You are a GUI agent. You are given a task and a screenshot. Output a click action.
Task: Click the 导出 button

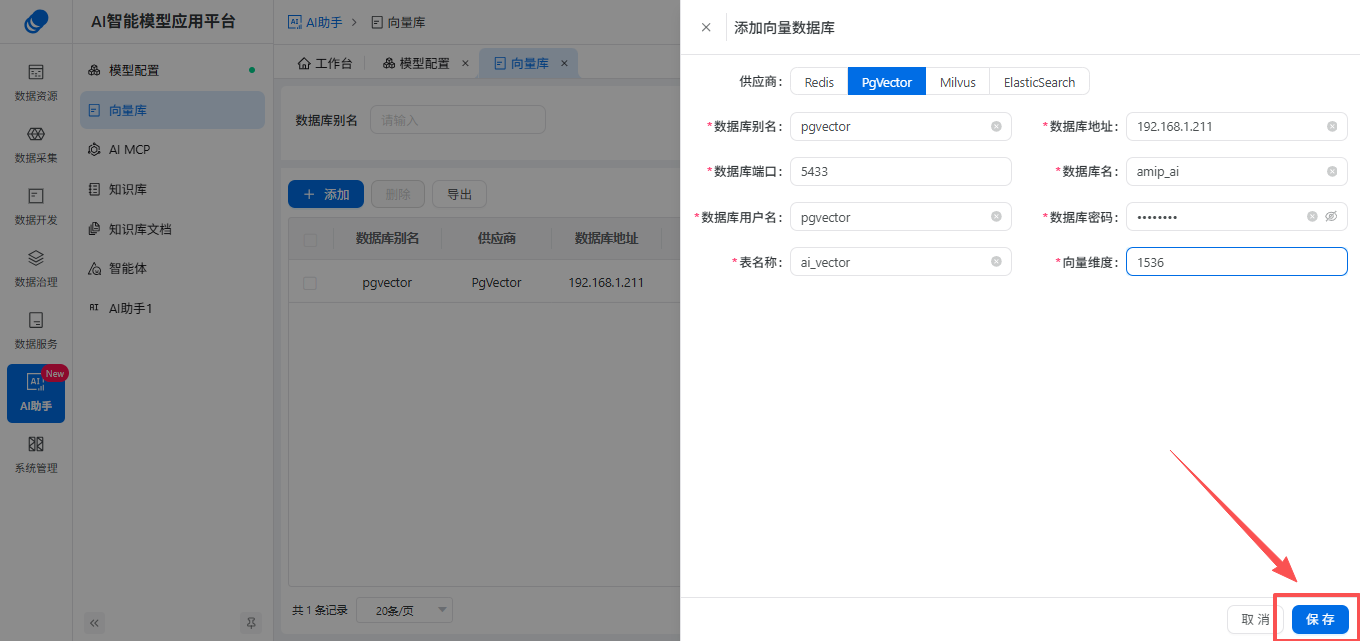pyautogui.click(x=459, y=194)
